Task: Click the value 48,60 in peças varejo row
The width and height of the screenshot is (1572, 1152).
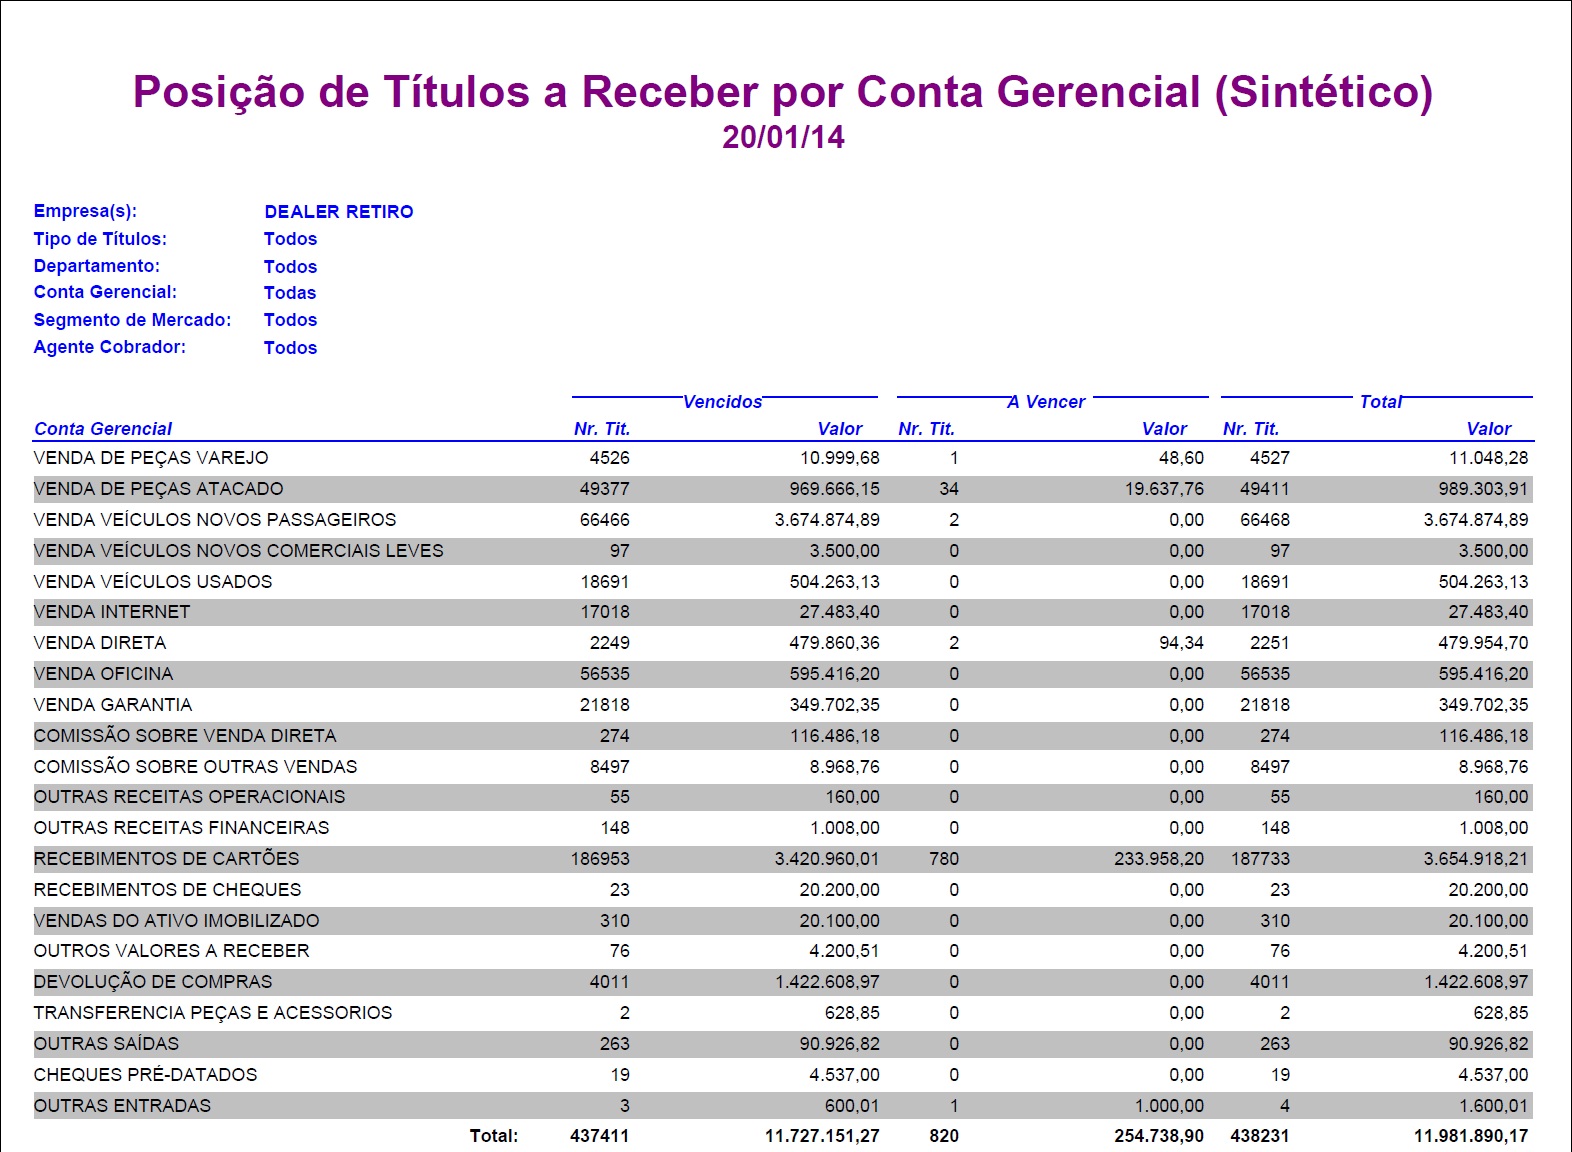Action: 1181,458
